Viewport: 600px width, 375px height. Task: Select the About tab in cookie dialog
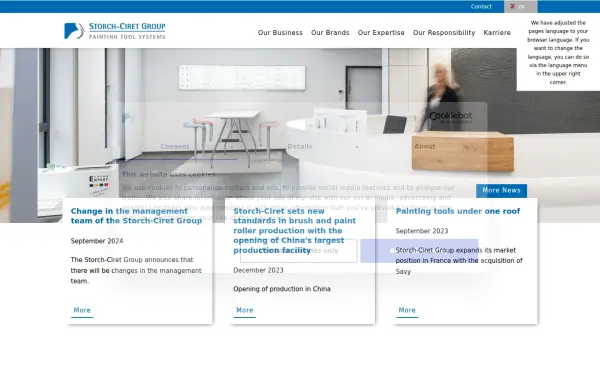(x=425, y=147)
